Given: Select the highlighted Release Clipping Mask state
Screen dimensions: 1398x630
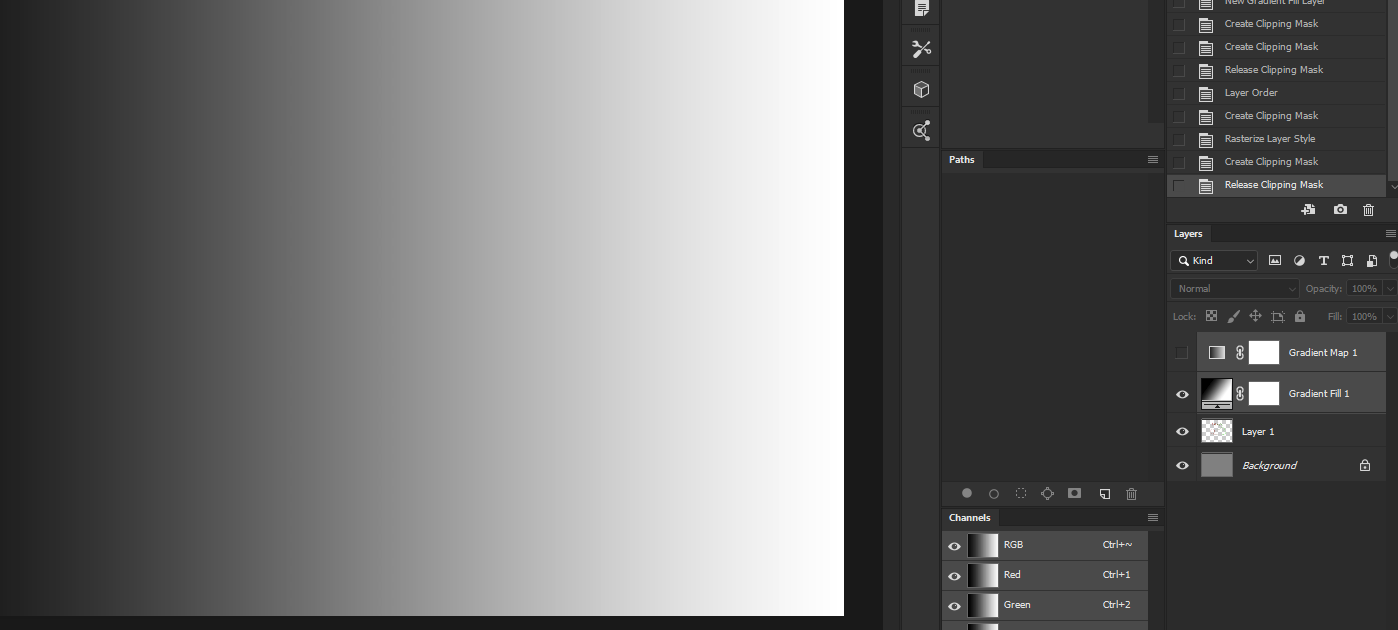Looking at the screenshot, I should (x=1276, y=185).
